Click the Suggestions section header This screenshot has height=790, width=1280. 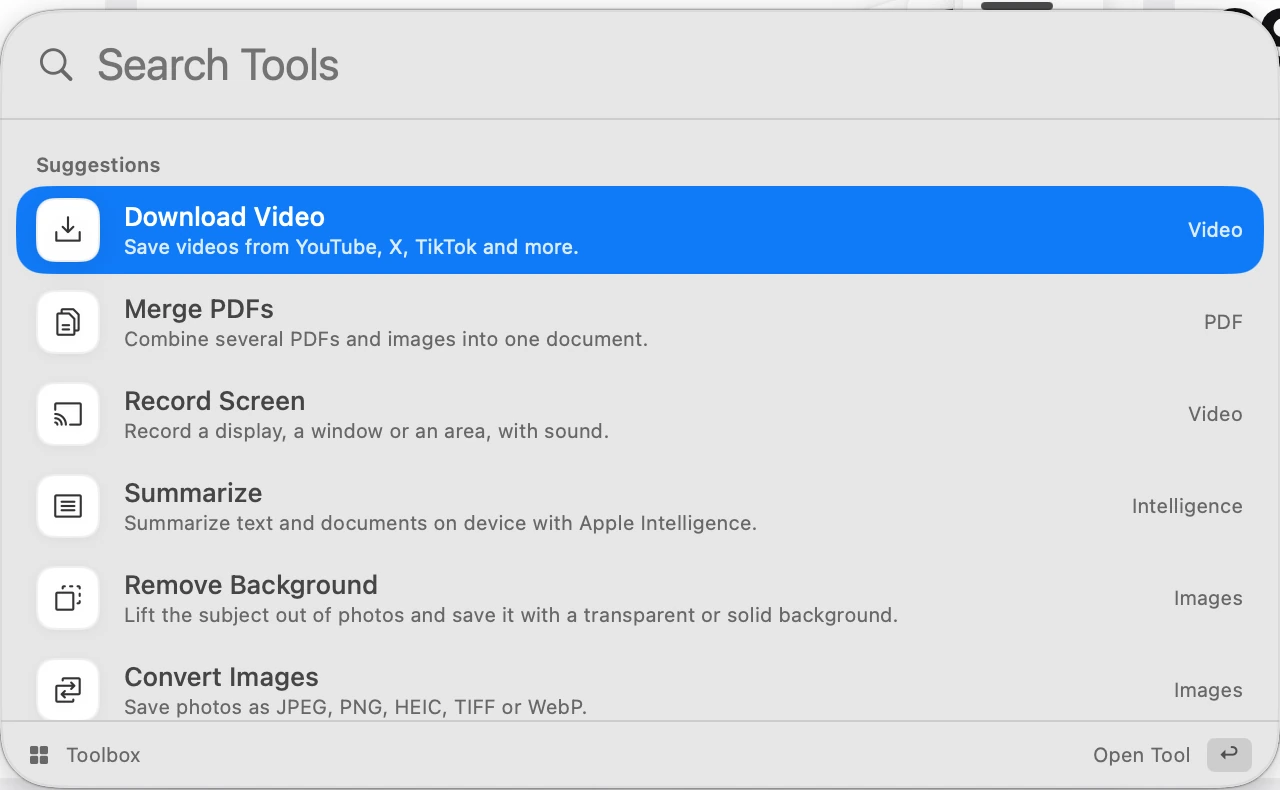point(98,165)
